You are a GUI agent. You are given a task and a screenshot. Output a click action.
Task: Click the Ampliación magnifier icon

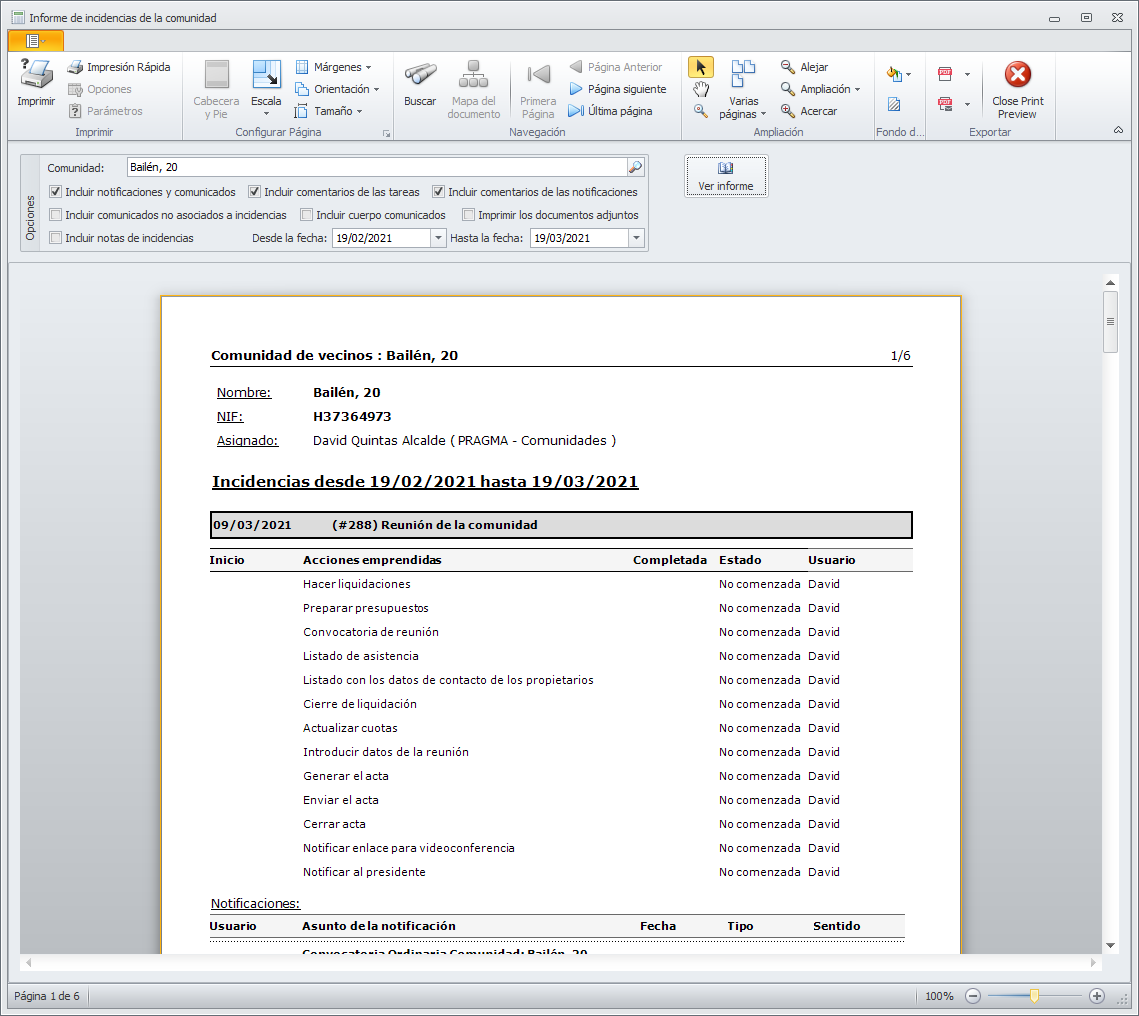[787, 89]
